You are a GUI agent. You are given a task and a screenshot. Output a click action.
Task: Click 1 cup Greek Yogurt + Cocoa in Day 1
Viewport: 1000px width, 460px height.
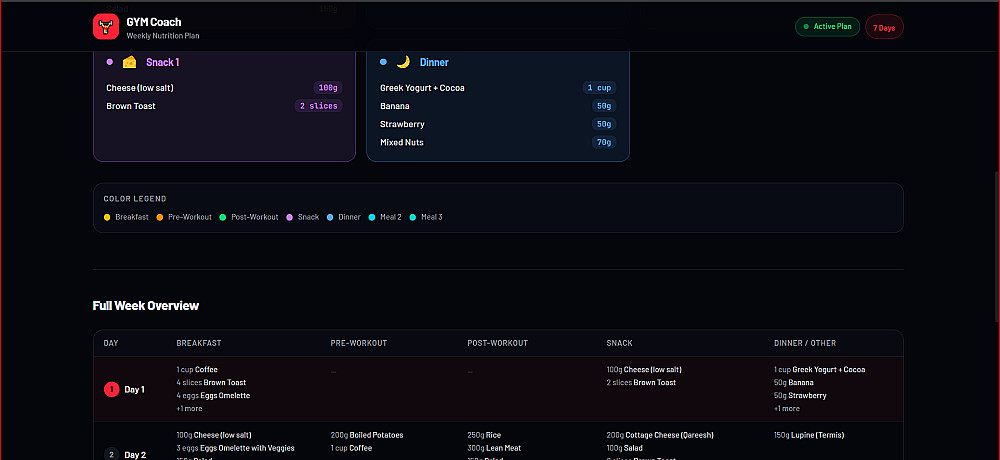(820, 369)
